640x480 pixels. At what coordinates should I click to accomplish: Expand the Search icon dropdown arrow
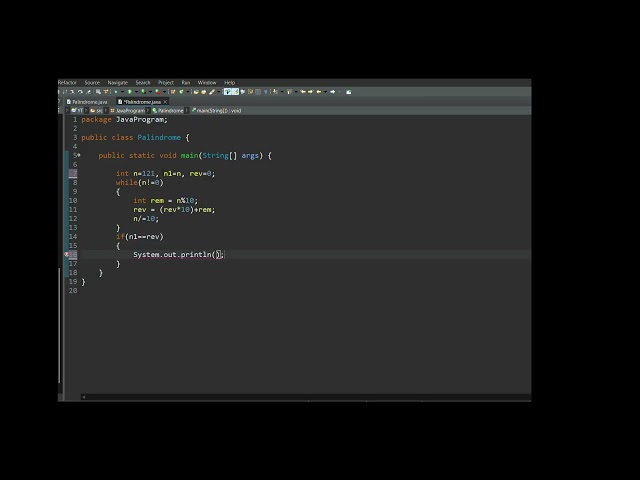click(x=219, y=92)
